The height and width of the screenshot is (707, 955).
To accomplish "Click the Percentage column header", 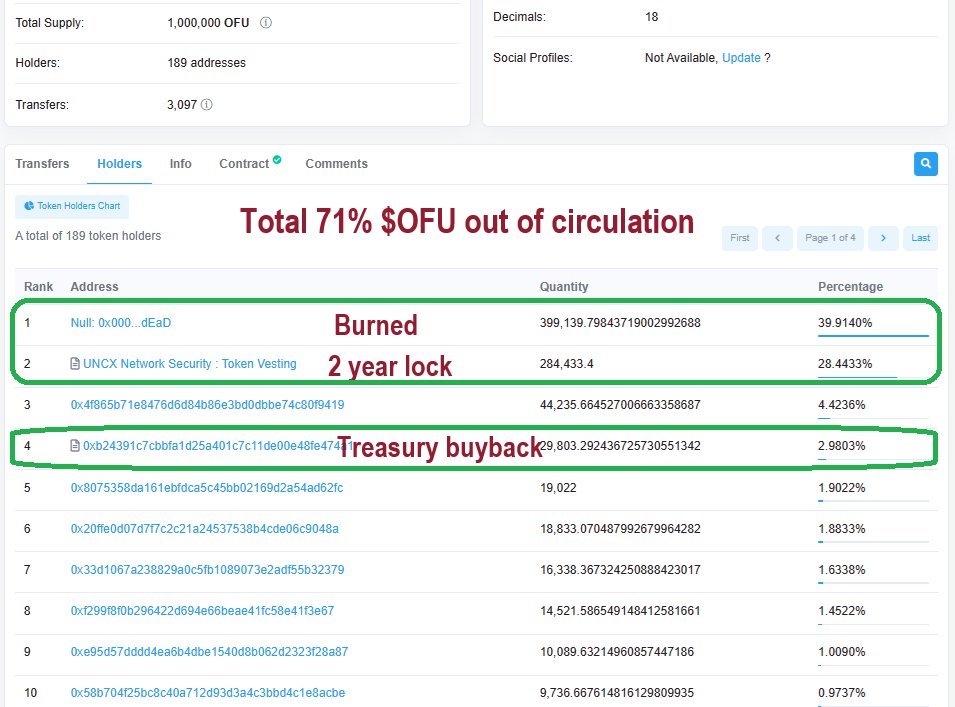I will coord(850,287).
